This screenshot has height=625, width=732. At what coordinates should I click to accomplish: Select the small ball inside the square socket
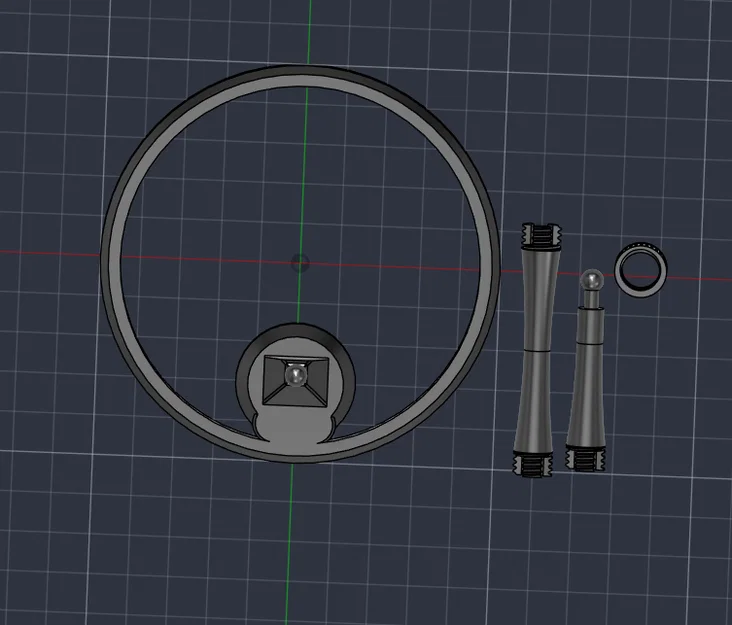(x=296, y=375)
